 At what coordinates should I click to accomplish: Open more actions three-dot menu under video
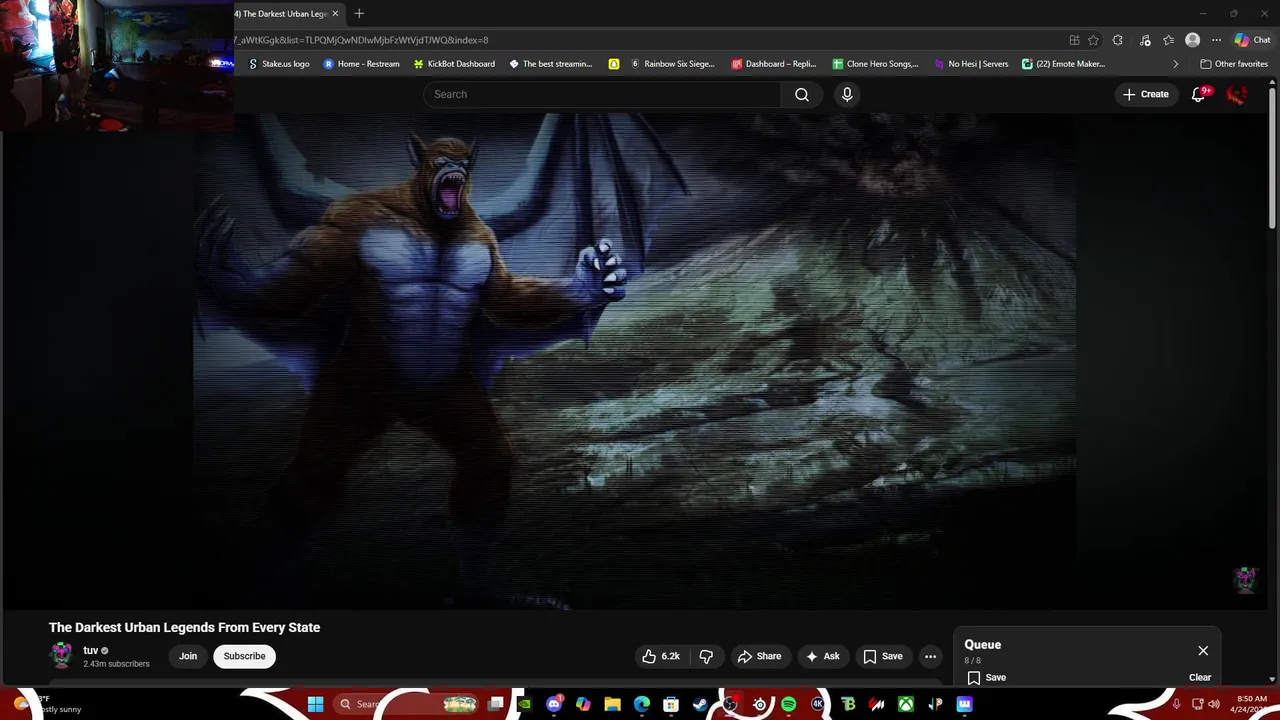pos(930,656)
